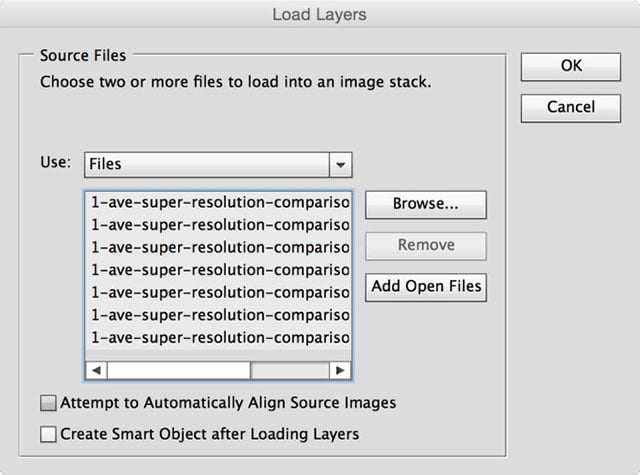The image size is (640, 475).
Task: Open the Use Files dropdown
Action: coord(218,164)
